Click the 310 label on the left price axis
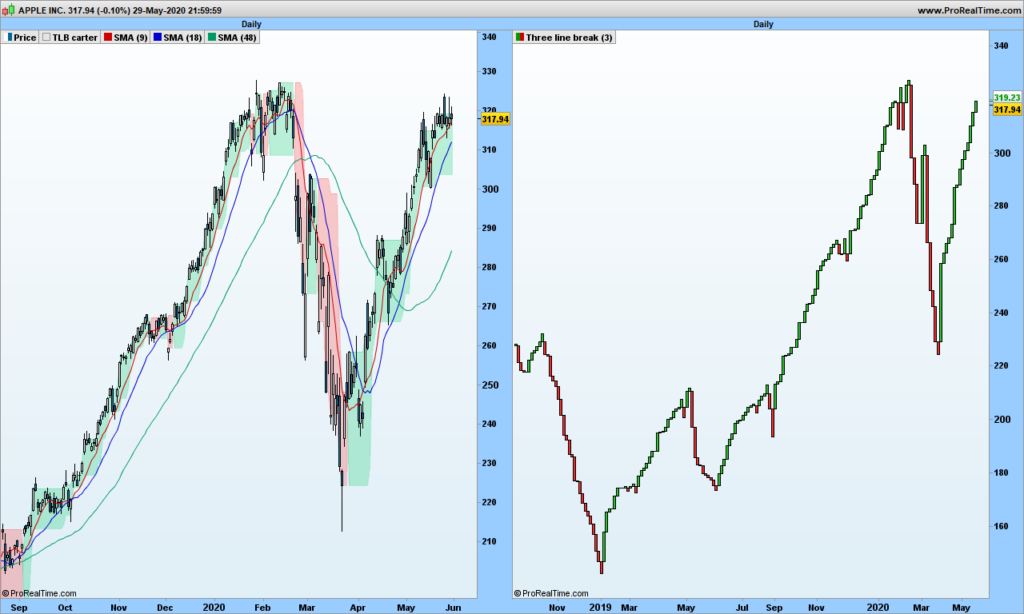Image resolution: width=1024 pixels, height=614 pixels. point(489,150)
